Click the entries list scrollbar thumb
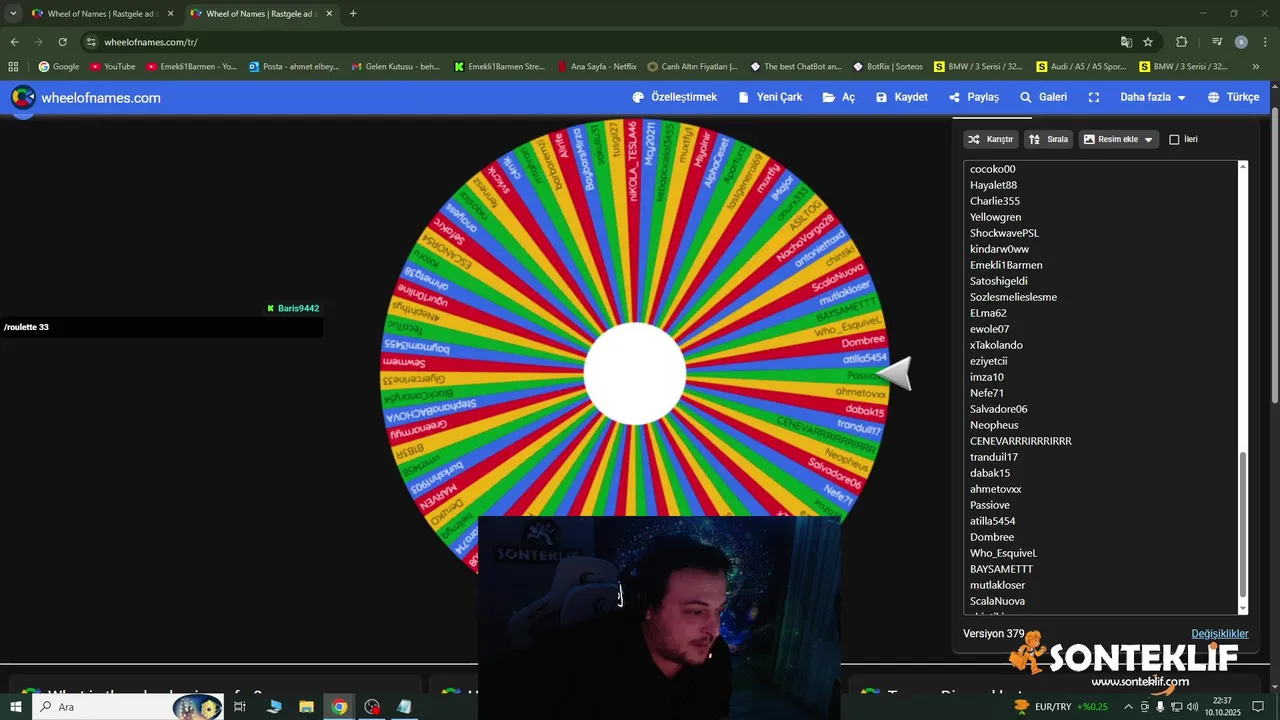The height and width of the screenshot is (720, 1280). coord(1243,525)
